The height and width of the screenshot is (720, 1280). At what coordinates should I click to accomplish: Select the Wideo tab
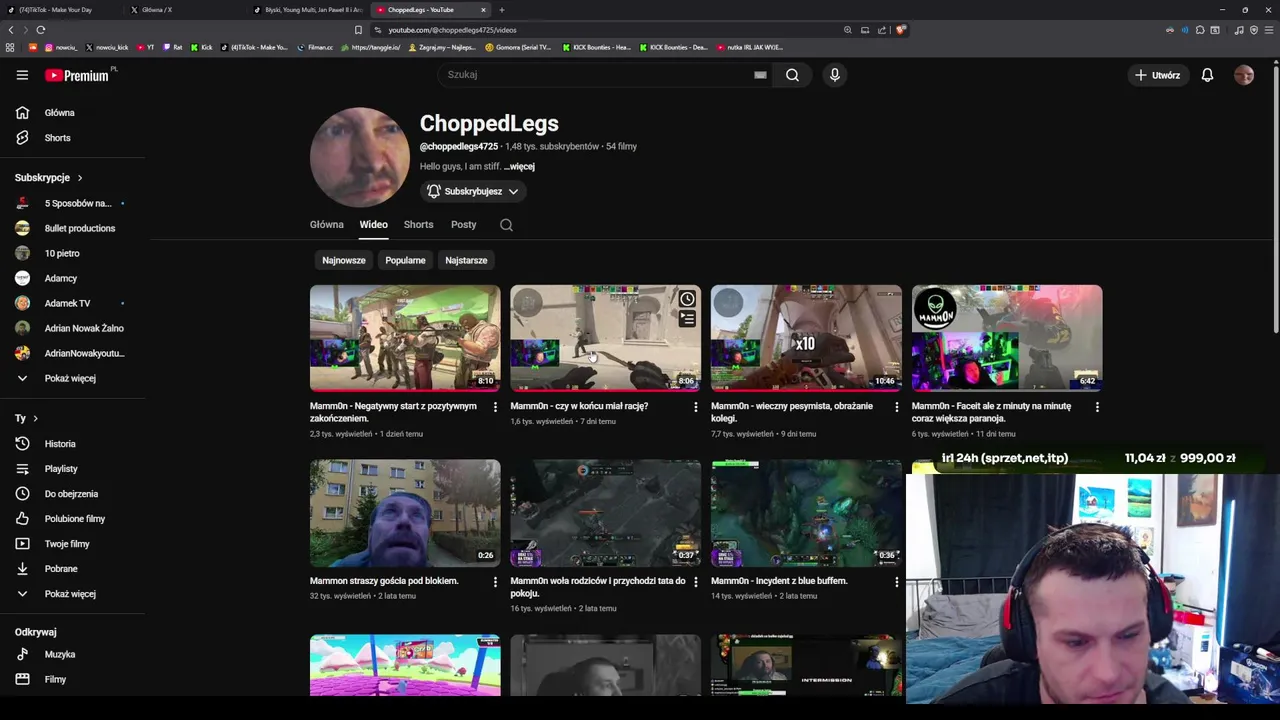[x=374, y=225]
